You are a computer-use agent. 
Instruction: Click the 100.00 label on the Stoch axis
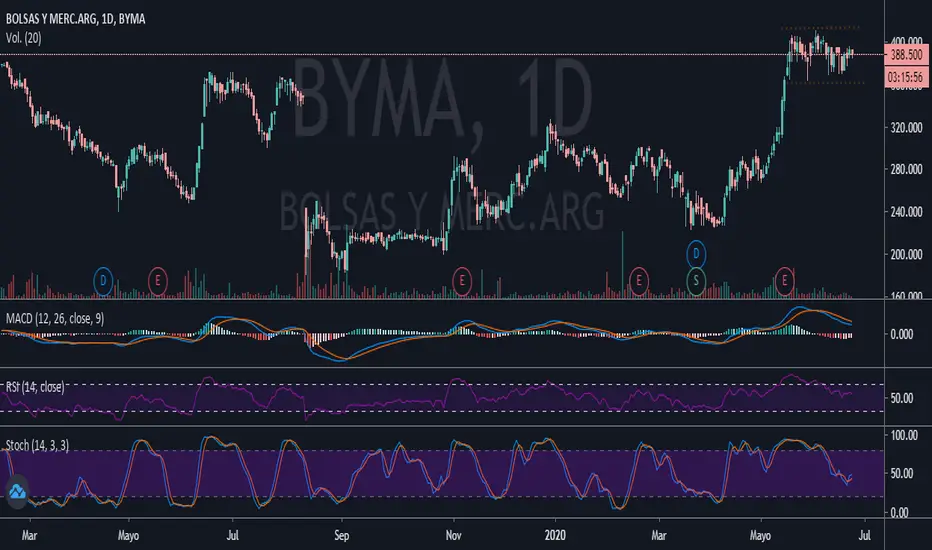(904, 435)
